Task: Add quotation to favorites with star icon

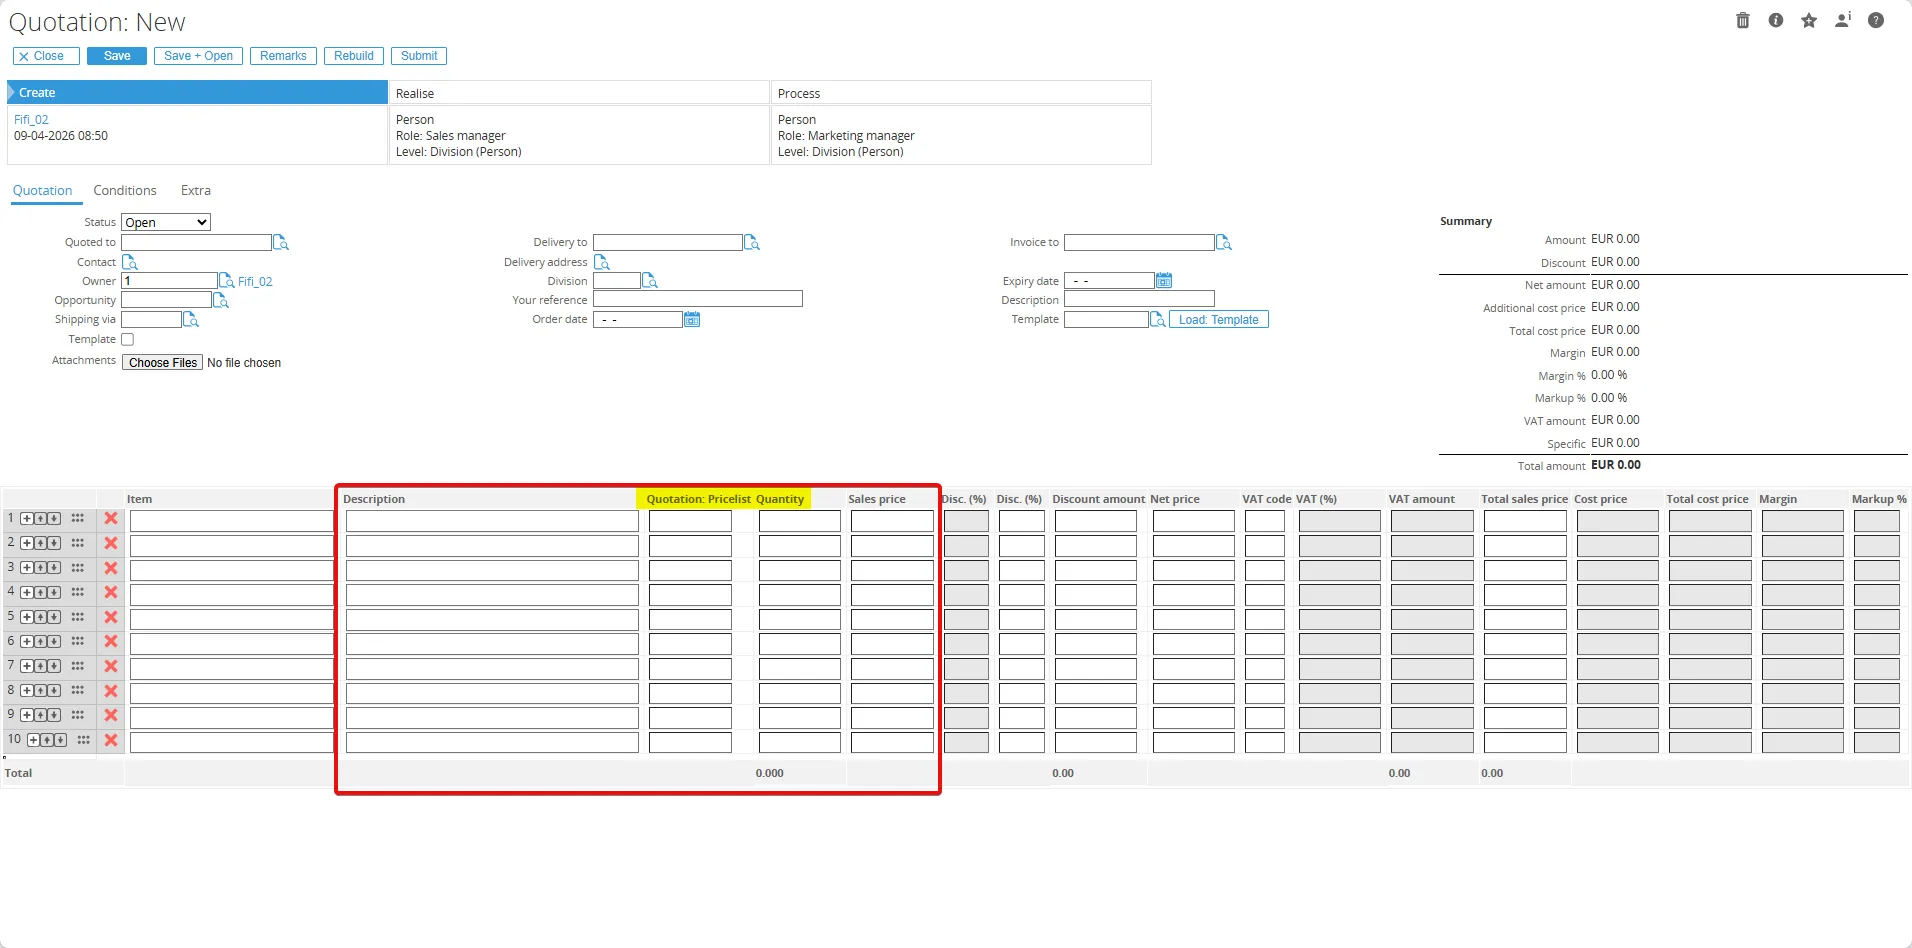Action: [1809, 20]
